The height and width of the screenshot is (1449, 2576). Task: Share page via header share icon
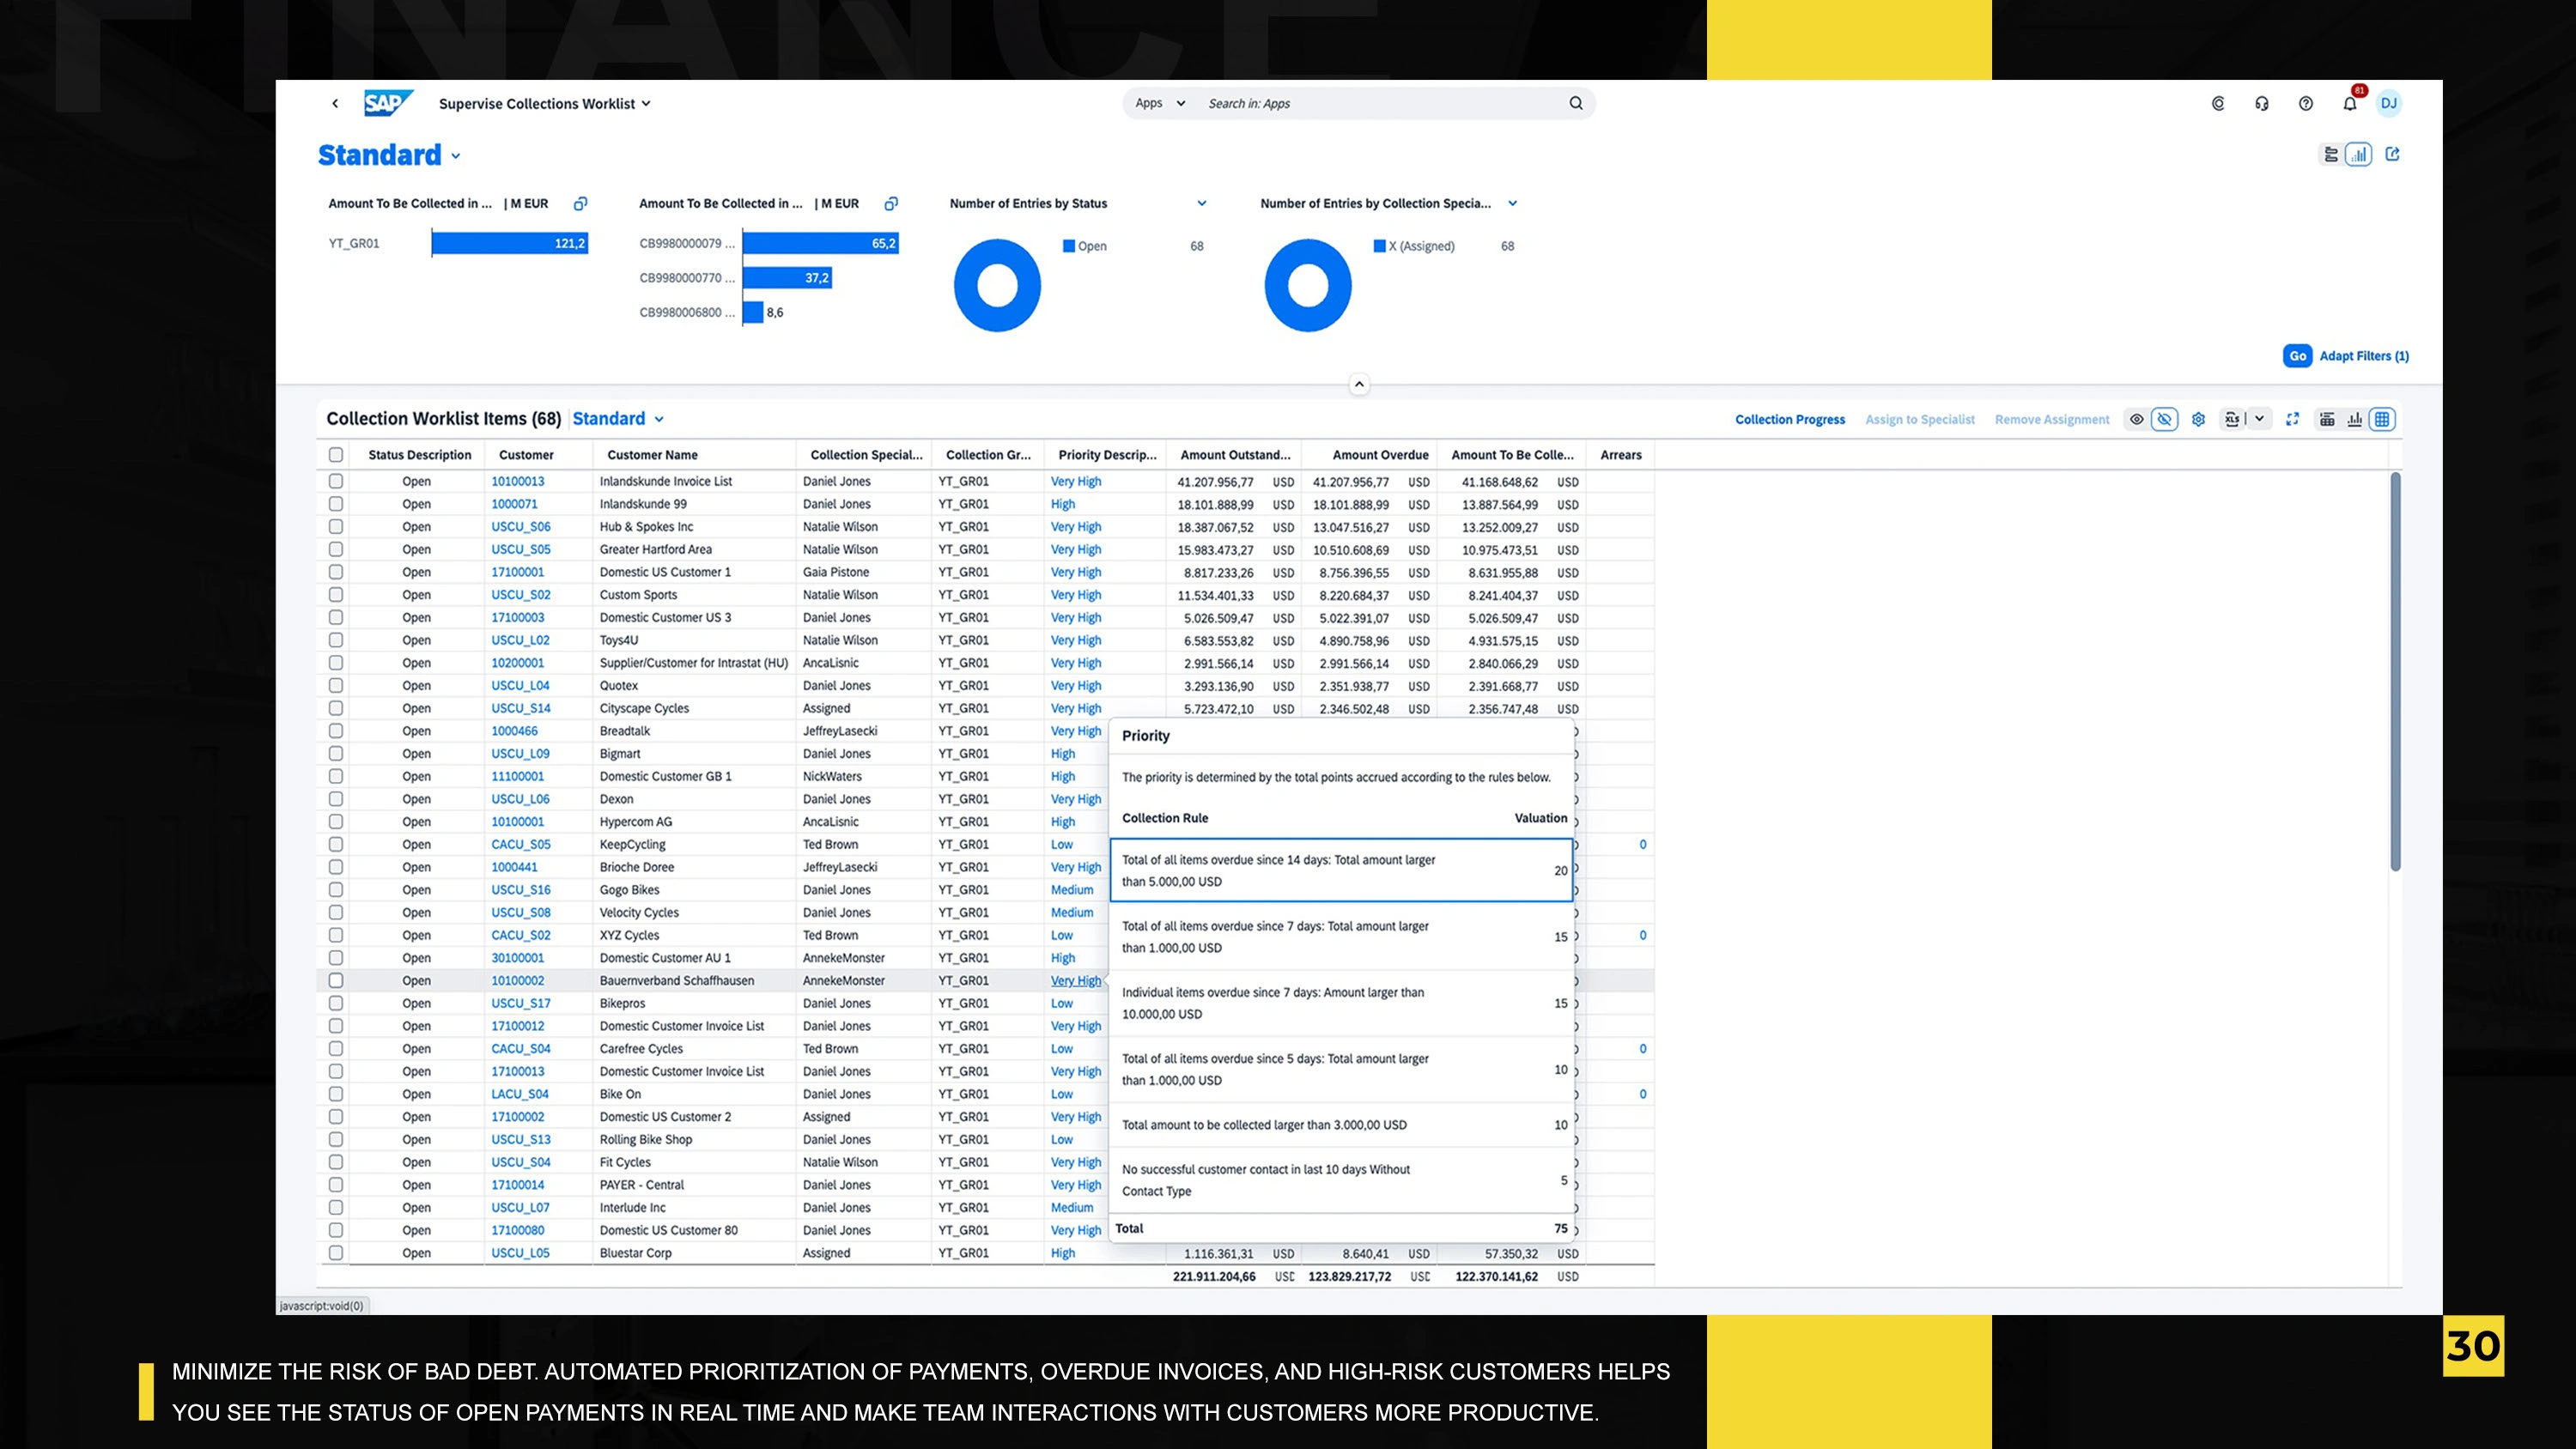2392,154
